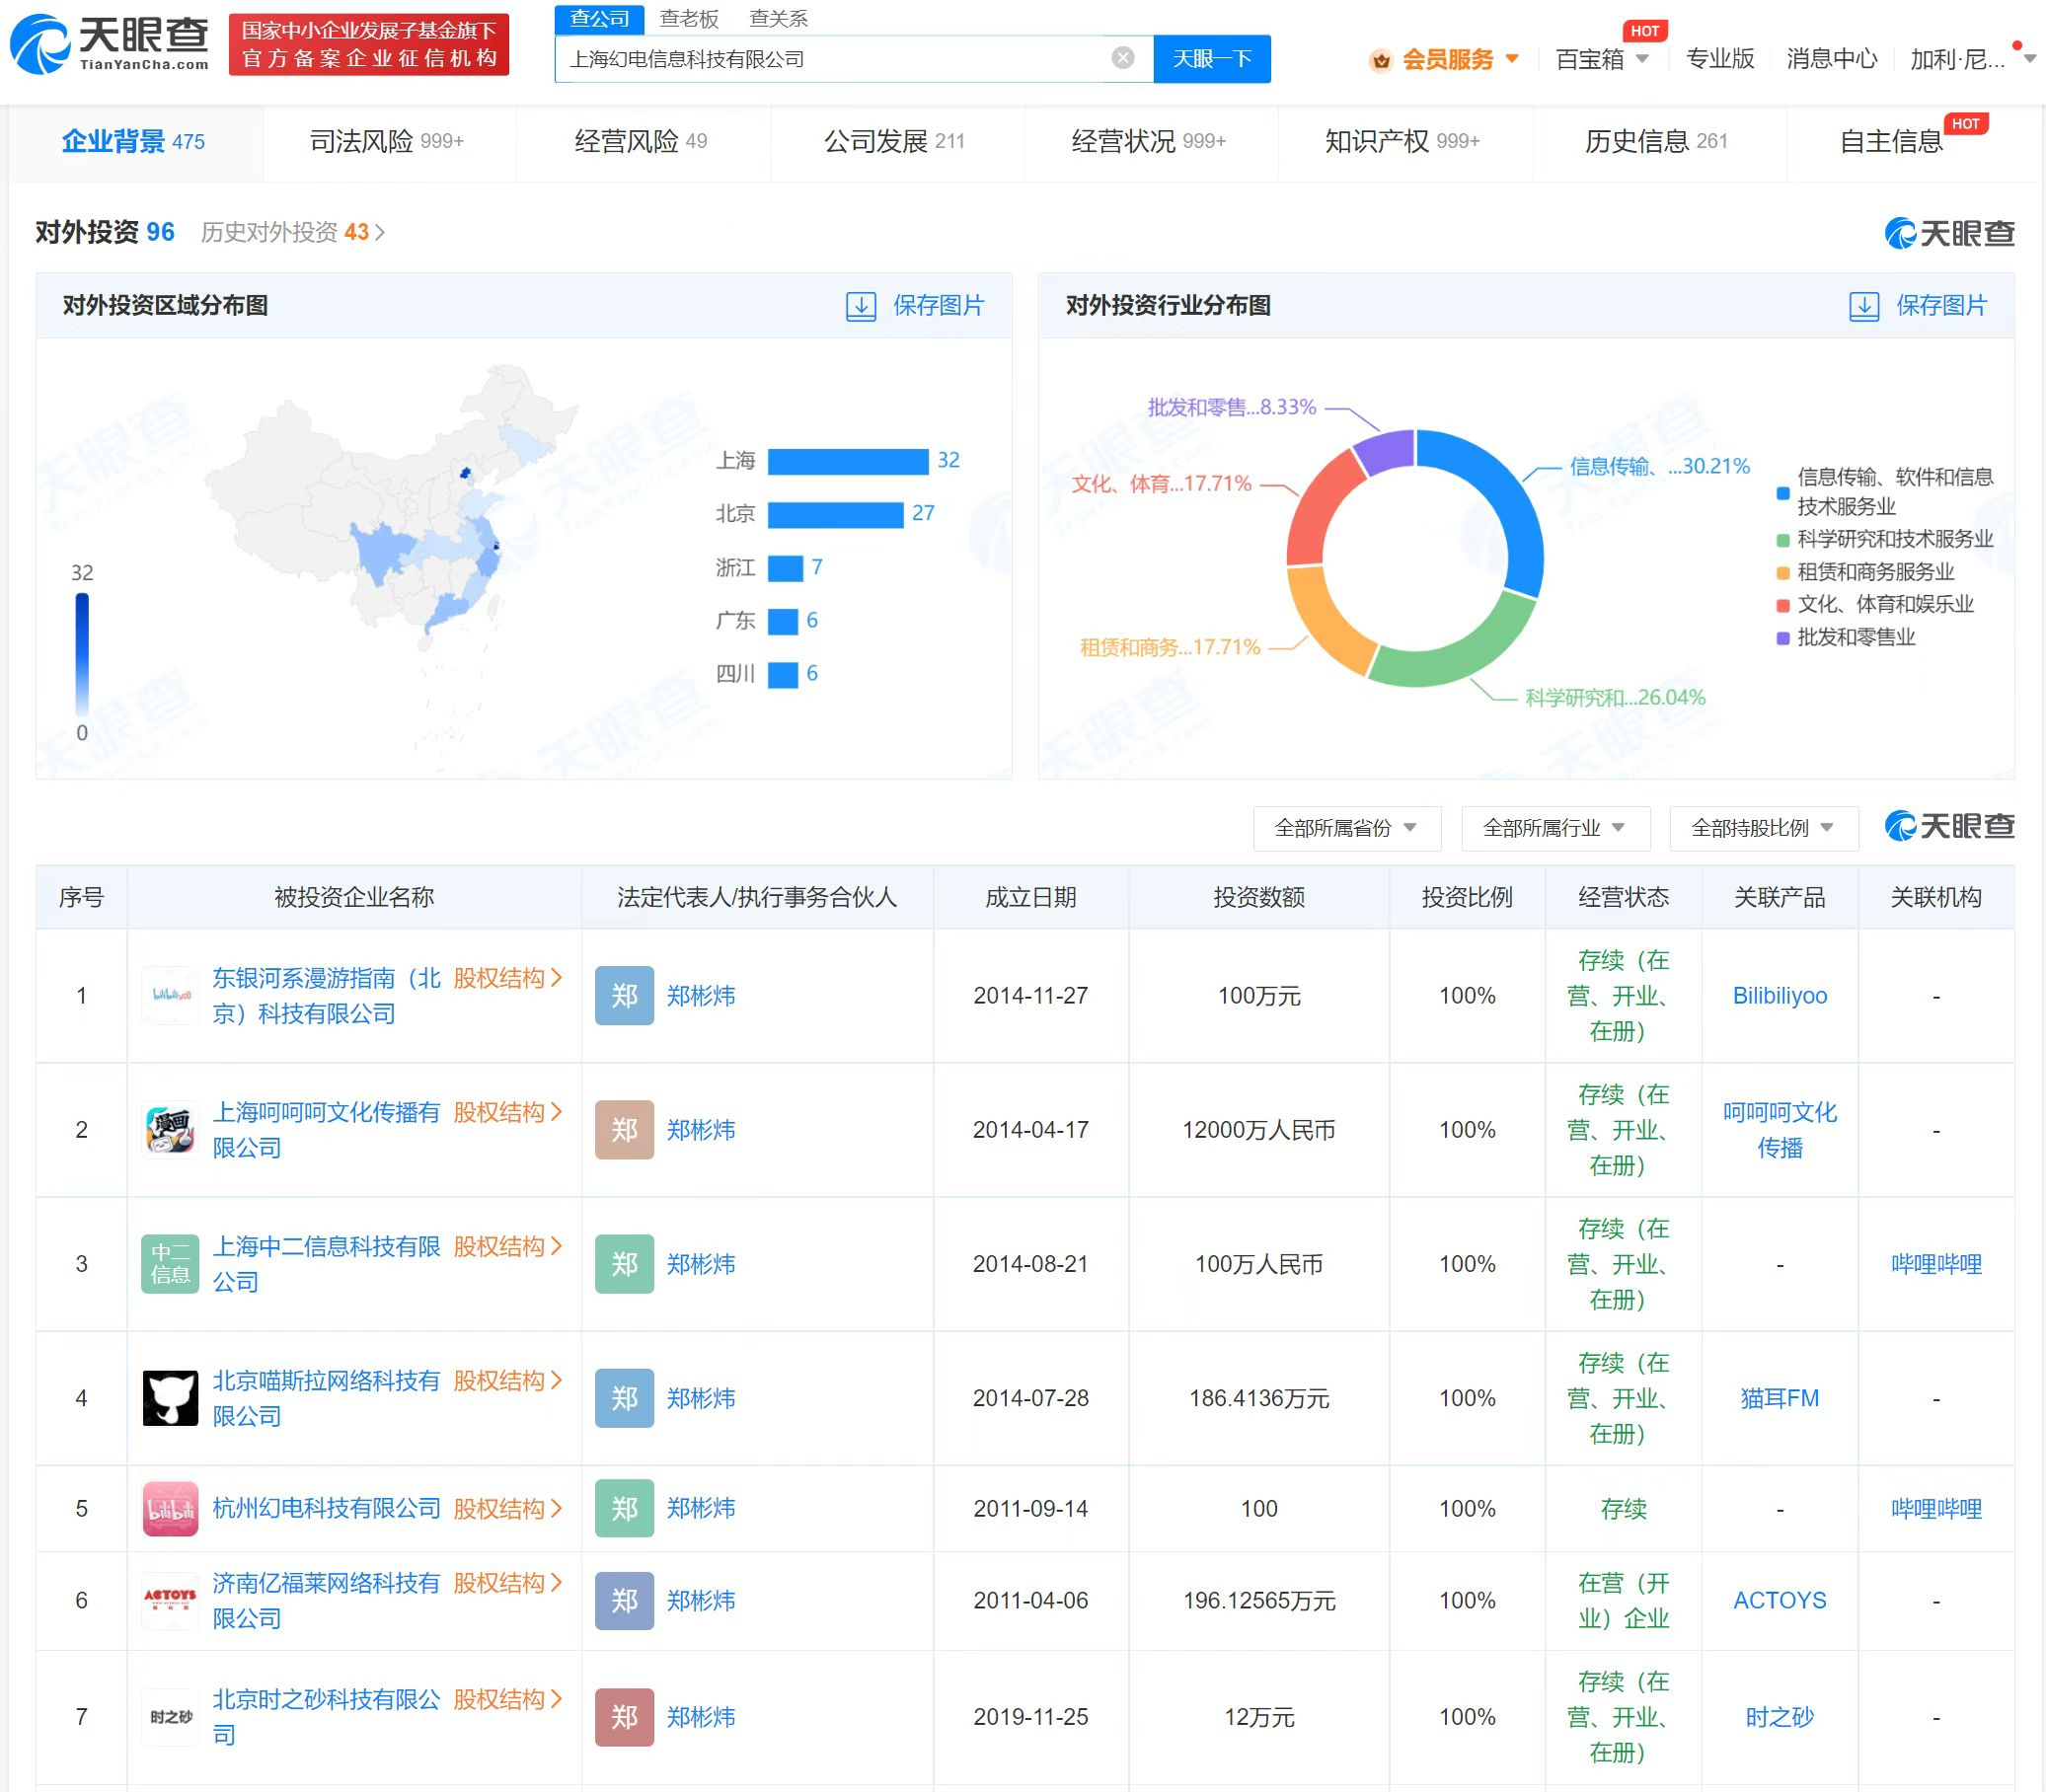Screen dimensions: 2046x1792
Task: Click the pink bilibili logo for 杭州幻电
Action: coord(170,1508)
